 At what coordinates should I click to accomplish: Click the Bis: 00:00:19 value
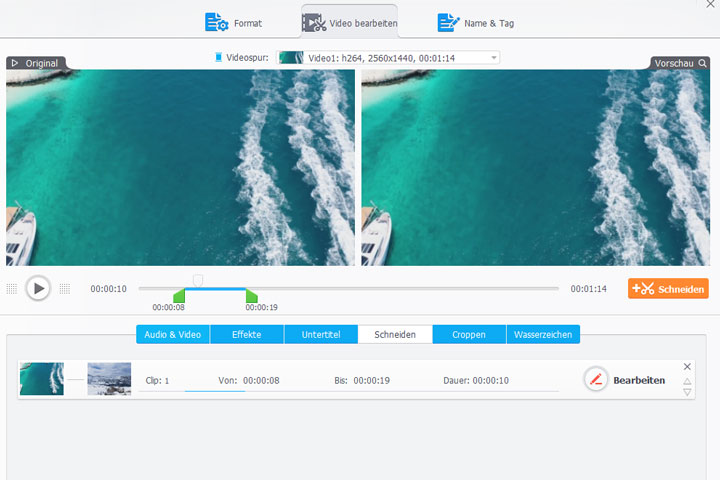[x=371, y=381]
